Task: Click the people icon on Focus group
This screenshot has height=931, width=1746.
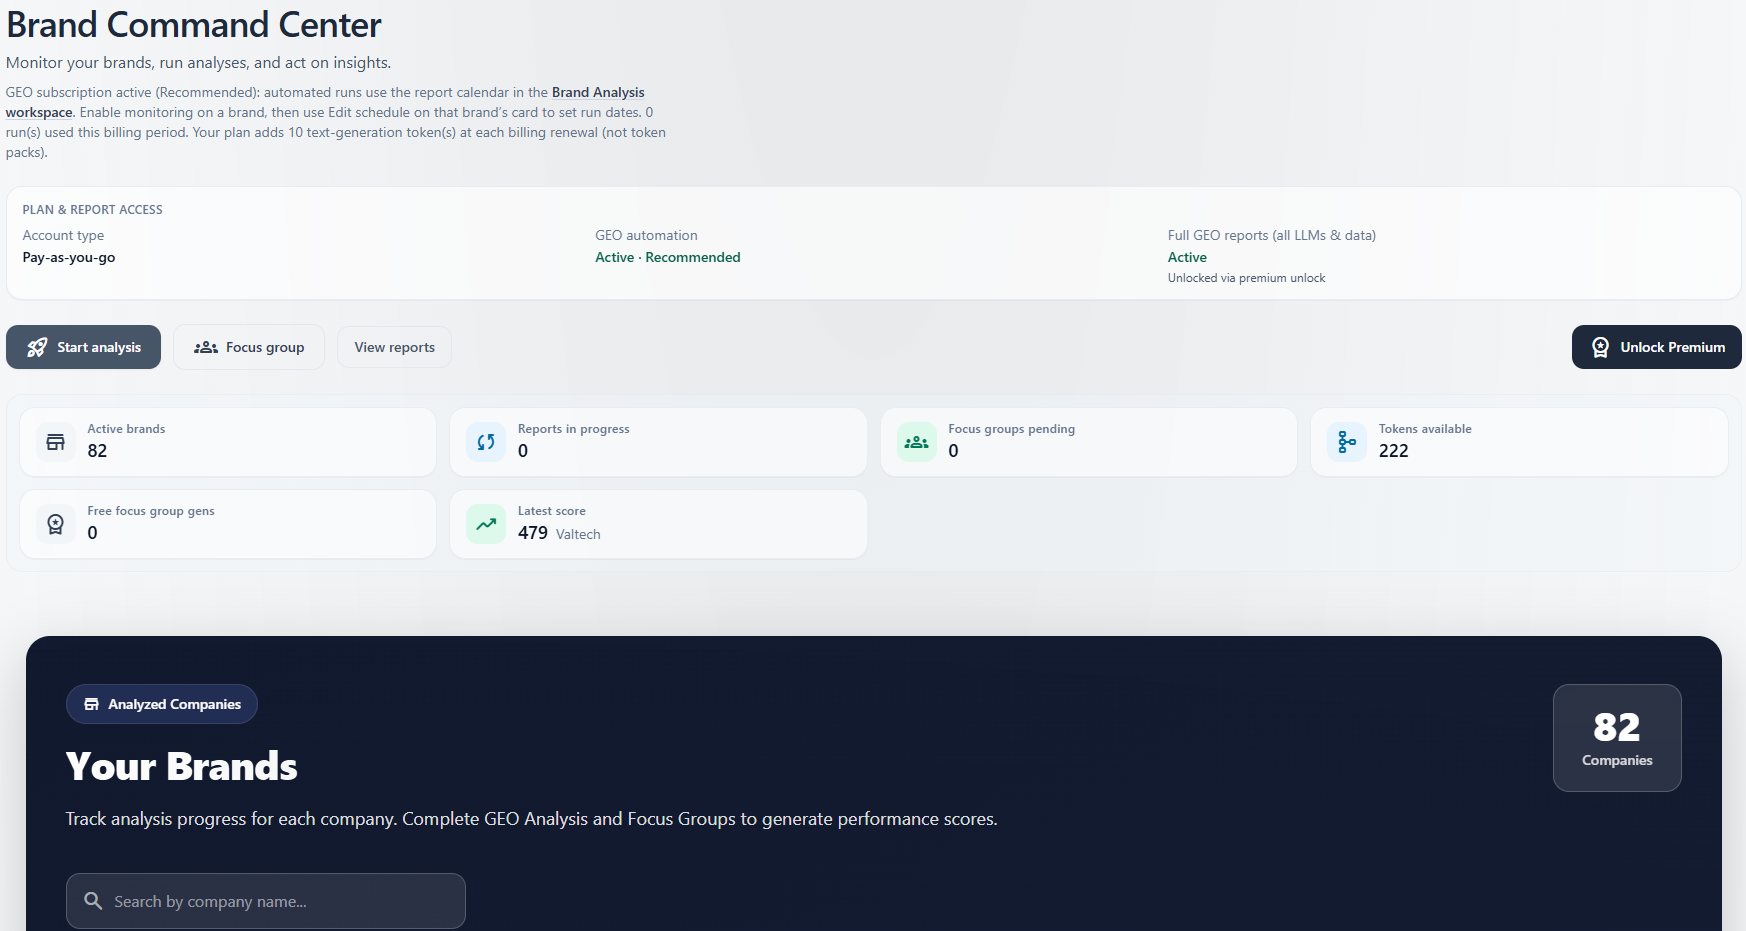Action: tap(206, 347)
